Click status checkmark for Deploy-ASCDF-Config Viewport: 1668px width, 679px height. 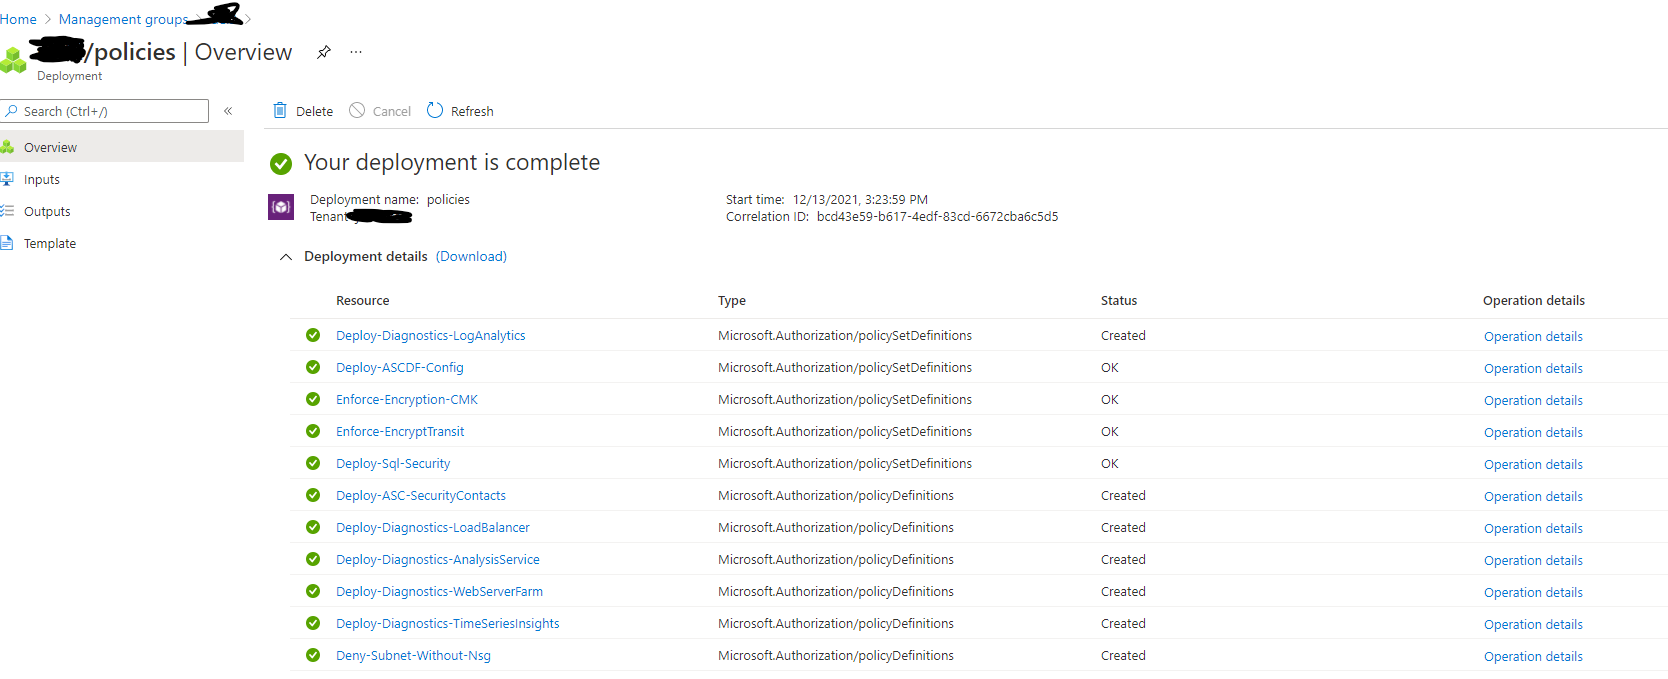click(x=313, y=367)
